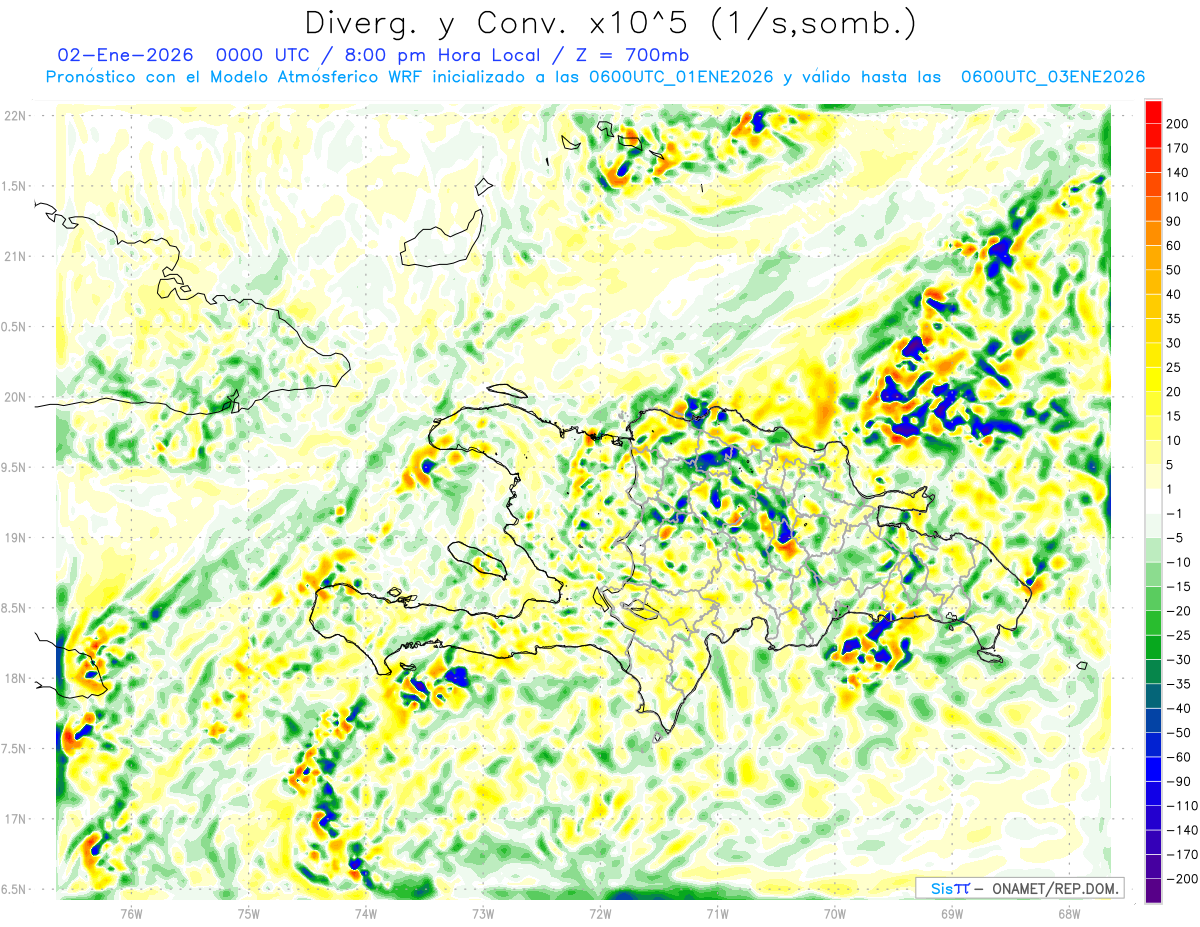Click the '68W' longitude axis label
Viewport: 1200px width, 927px height.
click(x=1069, y=913)
